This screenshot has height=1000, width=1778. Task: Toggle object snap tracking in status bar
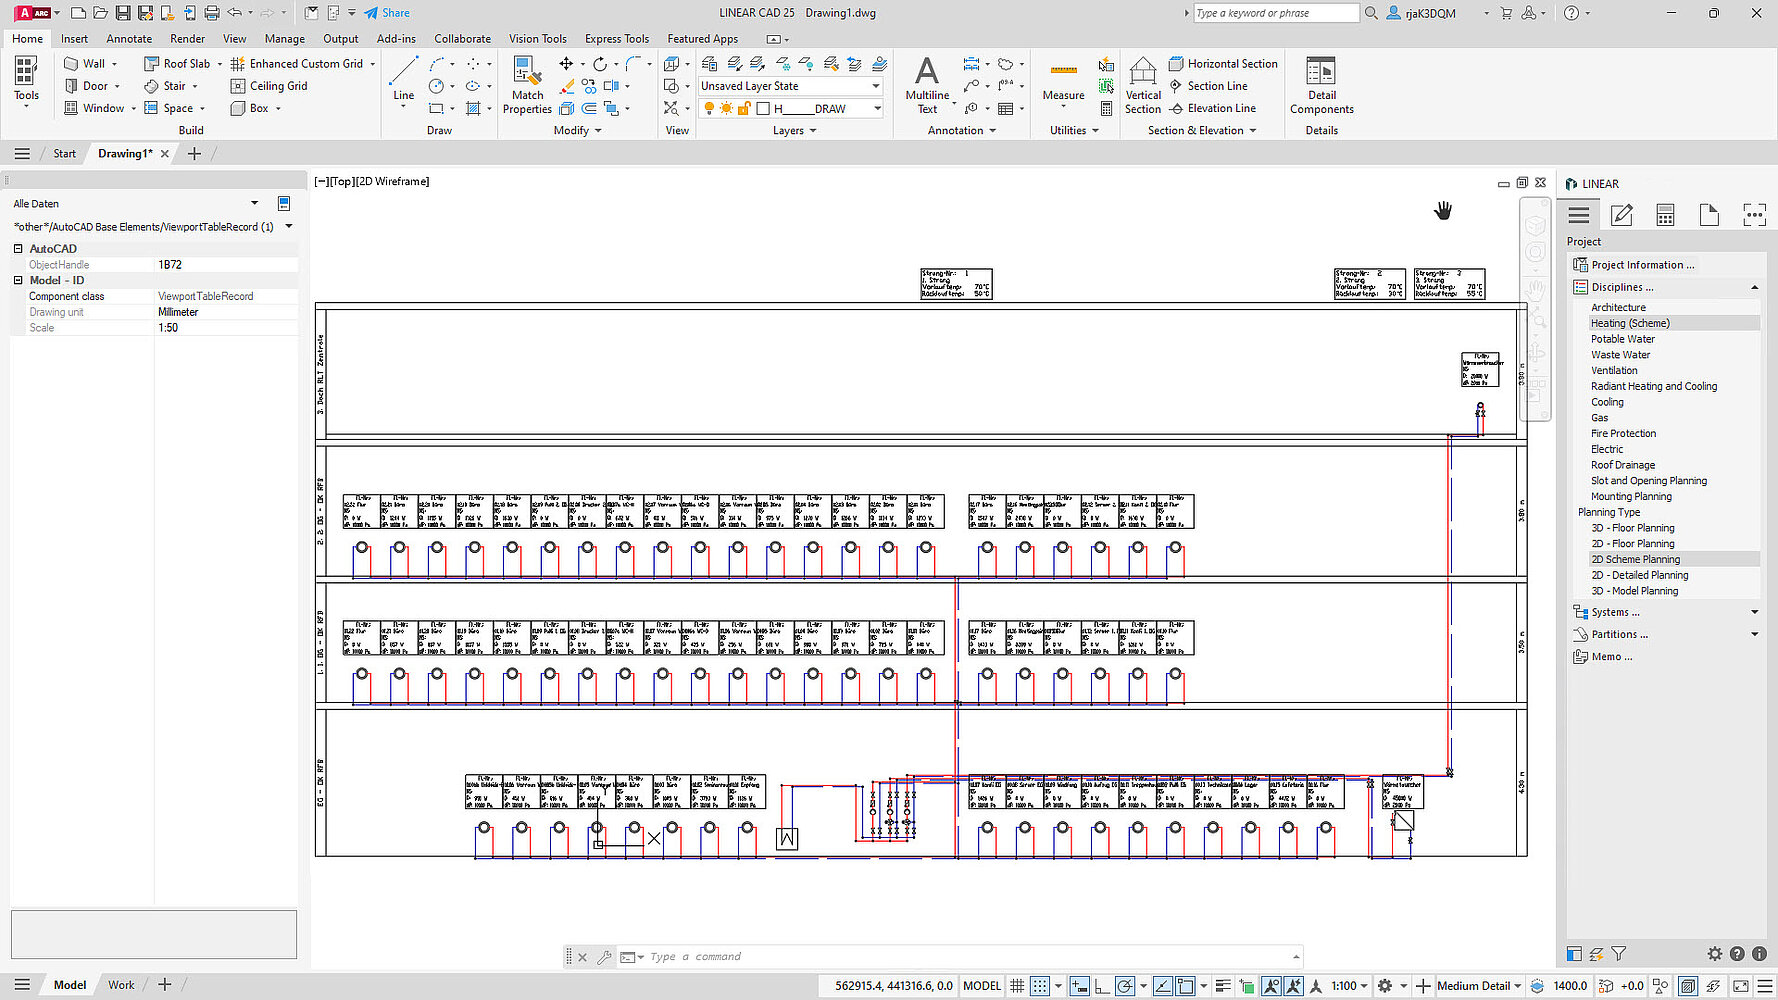[1163, 985]
